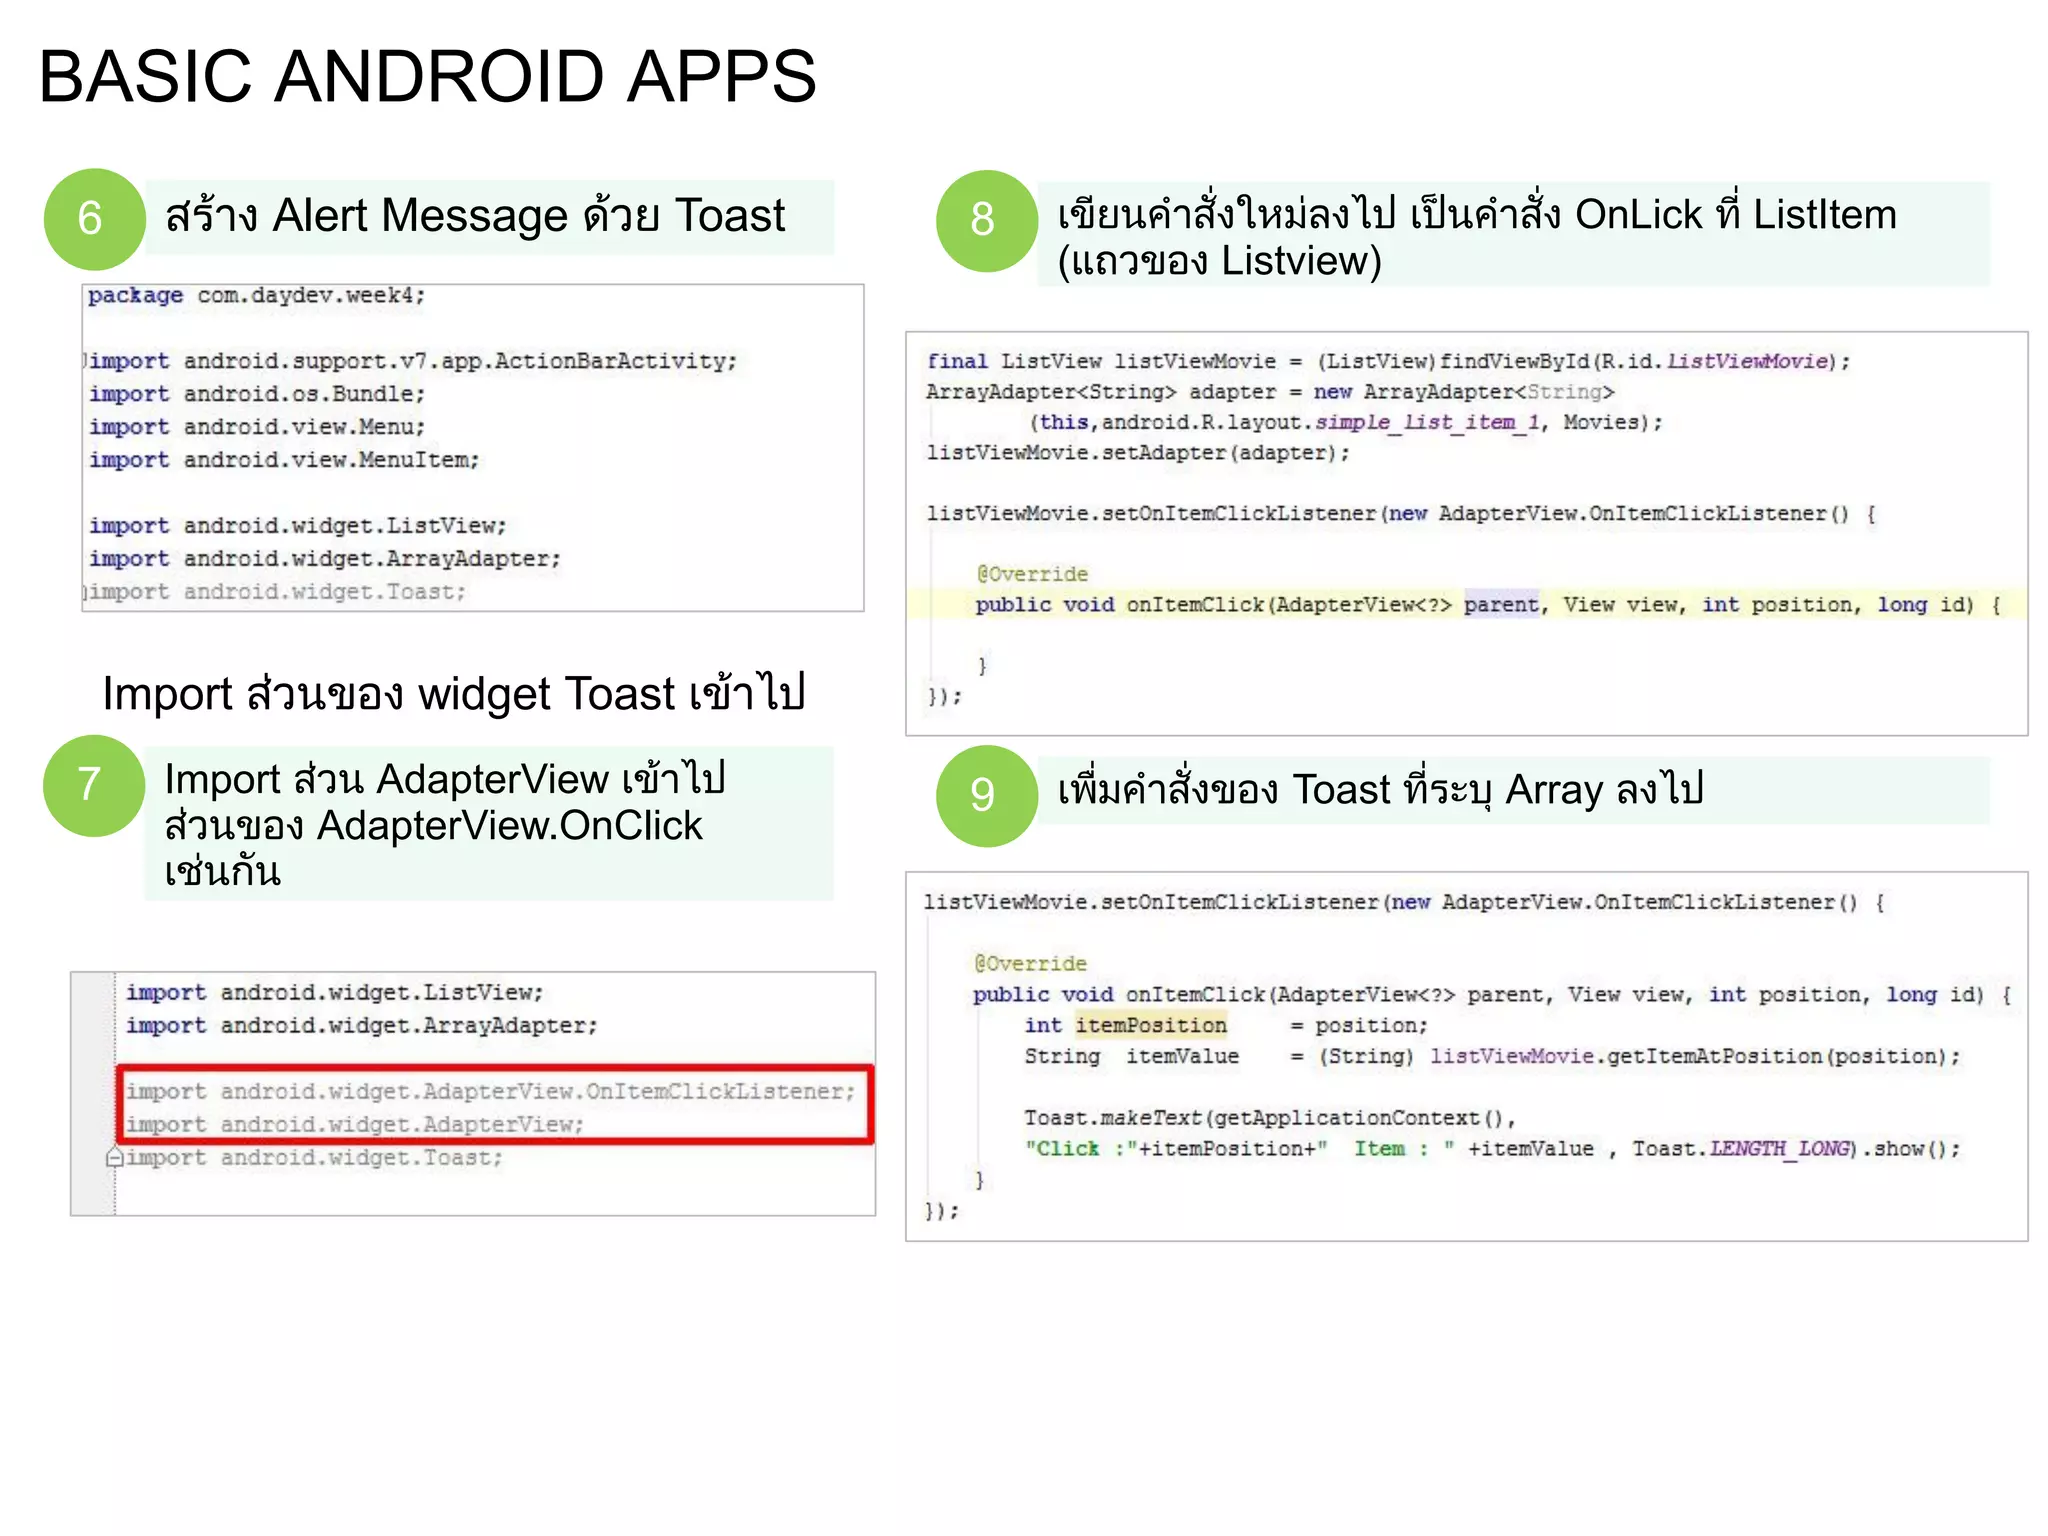Click the "ArrayAdapter<String> adapter = new" line
The image size is (2048, 1536).
pyautogui.click(x=1270, y=392)
